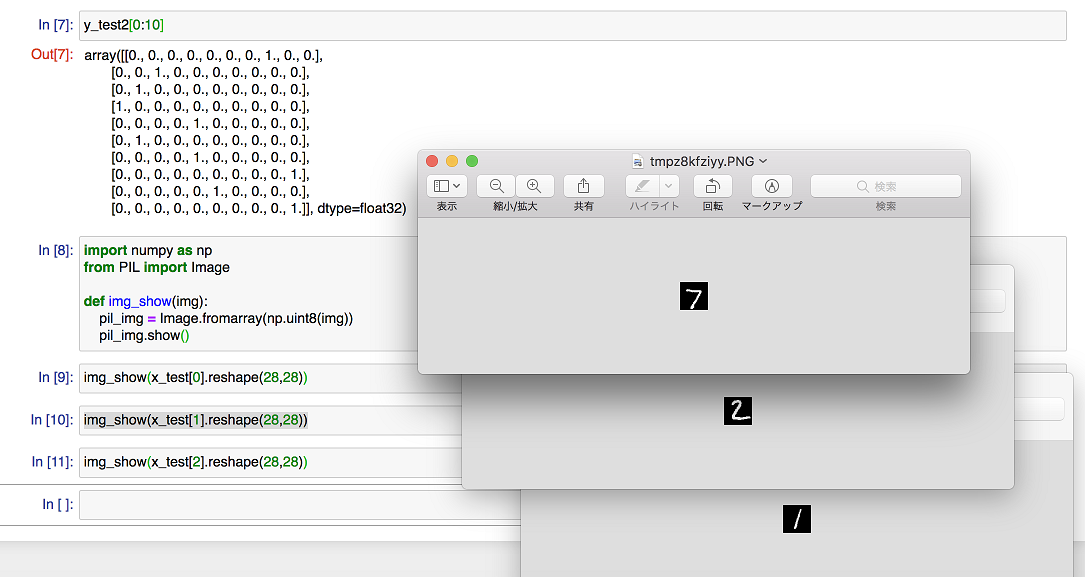Viewport: 1085px width, 577px height.
Task: Click the Preview search field
Action: coord(885,186)
